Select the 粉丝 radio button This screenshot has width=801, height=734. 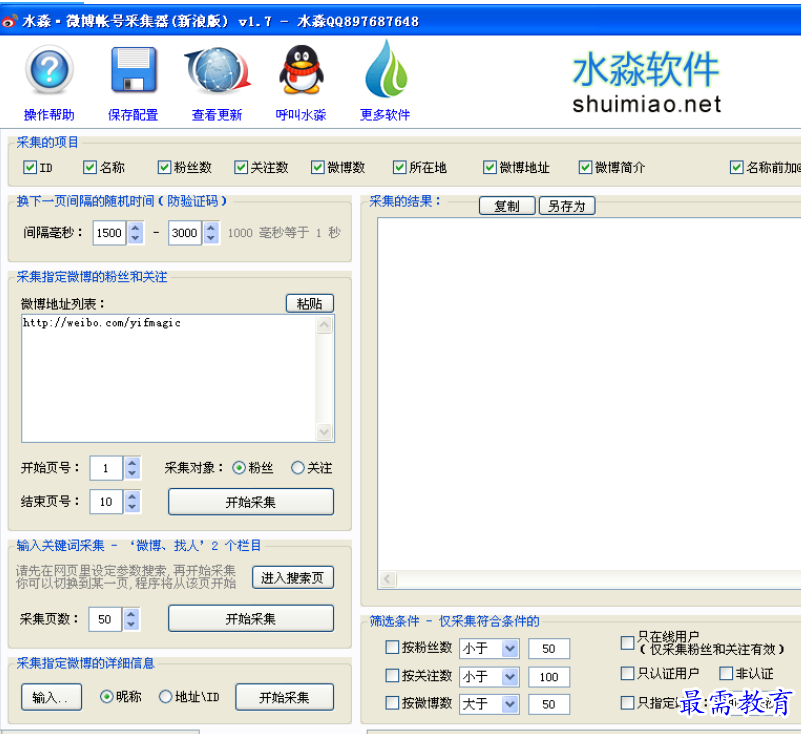tap(239, 467)
